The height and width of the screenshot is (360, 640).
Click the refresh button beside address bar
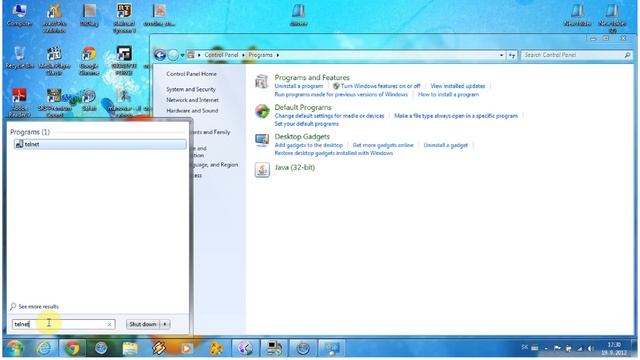(x=512, y=55)
